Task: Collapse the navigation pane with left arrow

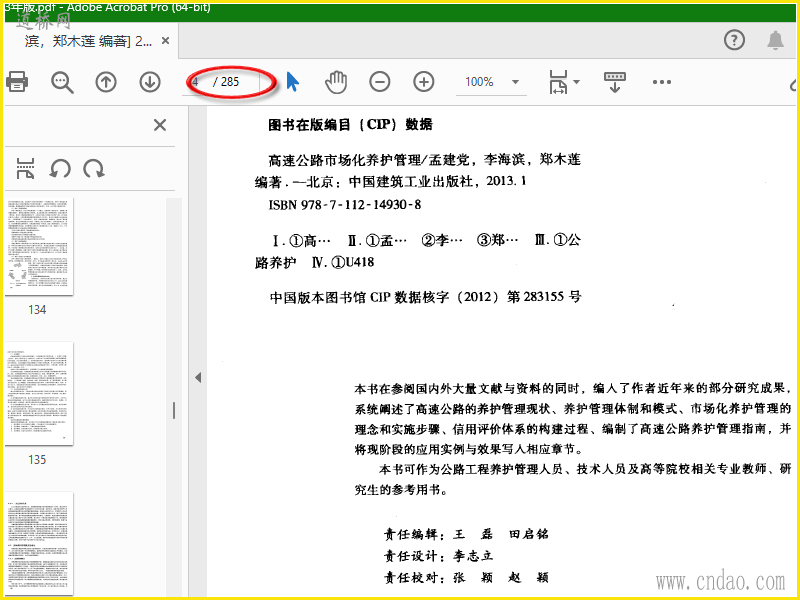Action: point(198,378)
